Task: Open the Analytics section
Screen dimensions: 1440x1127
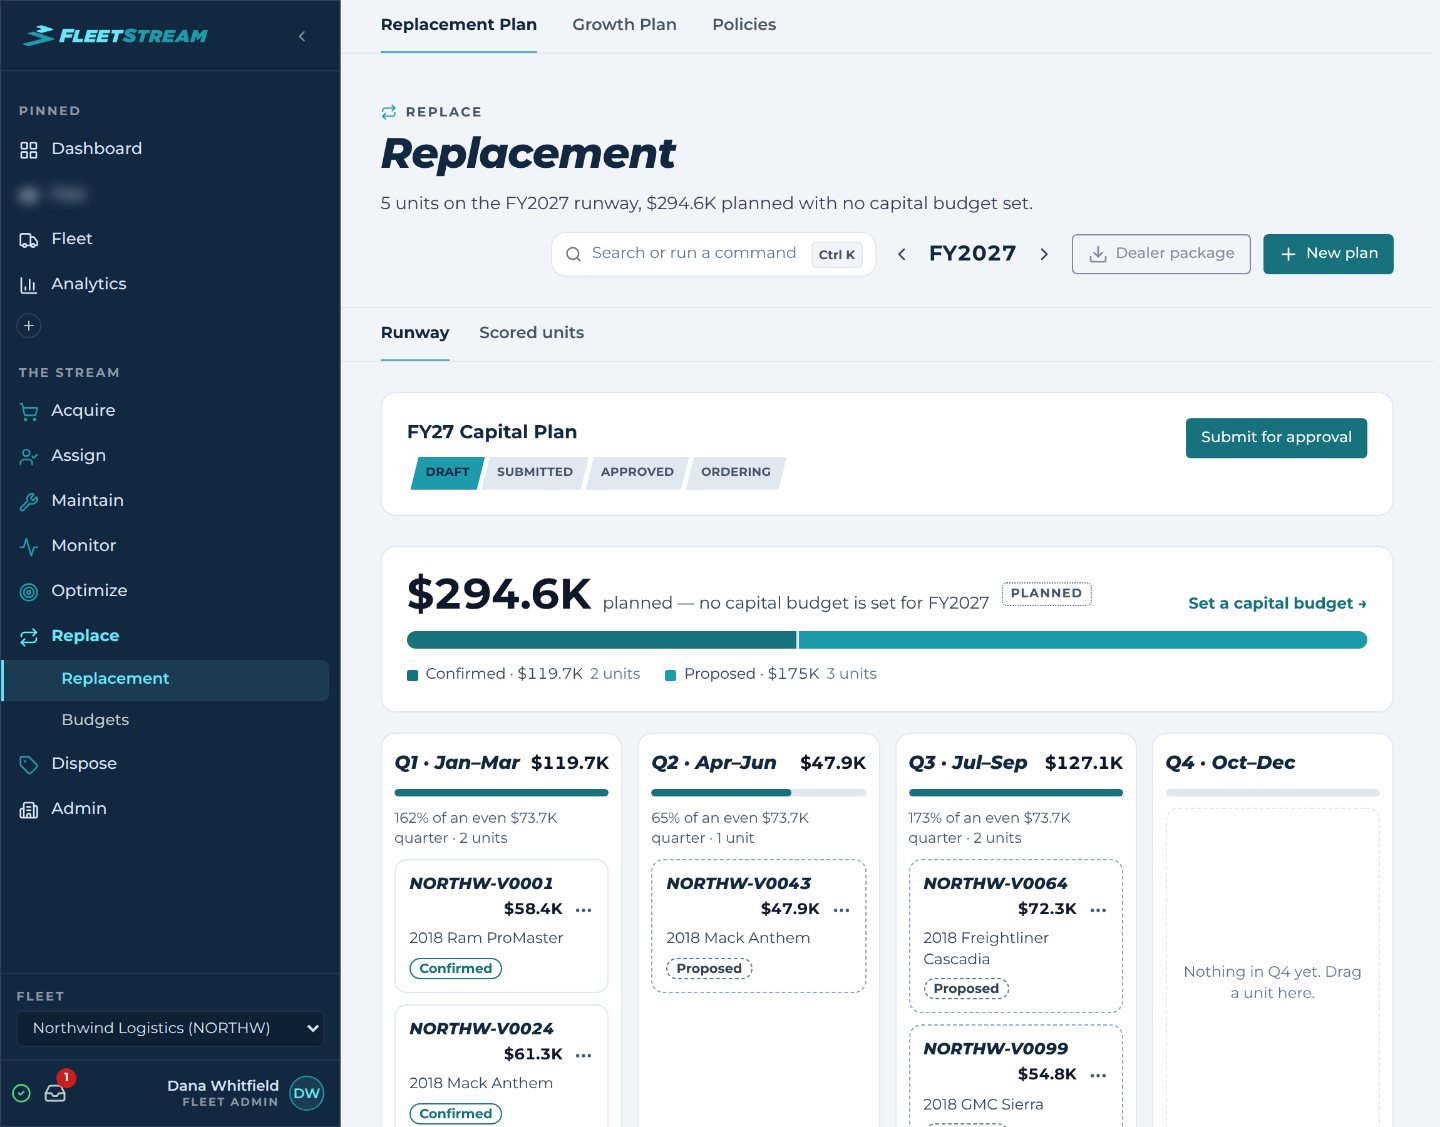Action: coord(170,284)
